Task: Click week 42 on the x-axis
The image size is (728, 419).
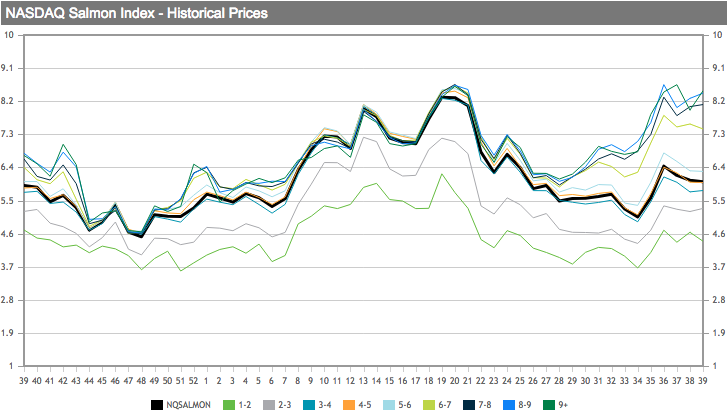Action: (x=63, y=381)
